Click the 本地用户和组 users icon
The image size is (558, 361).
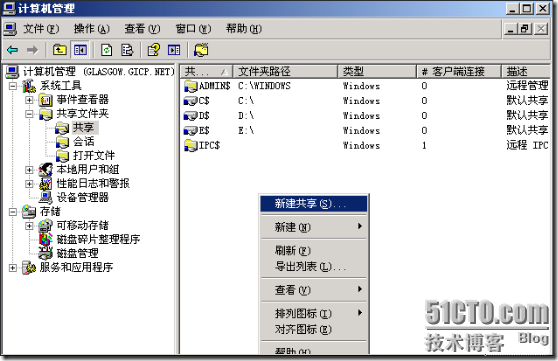[x=46, y=169]
